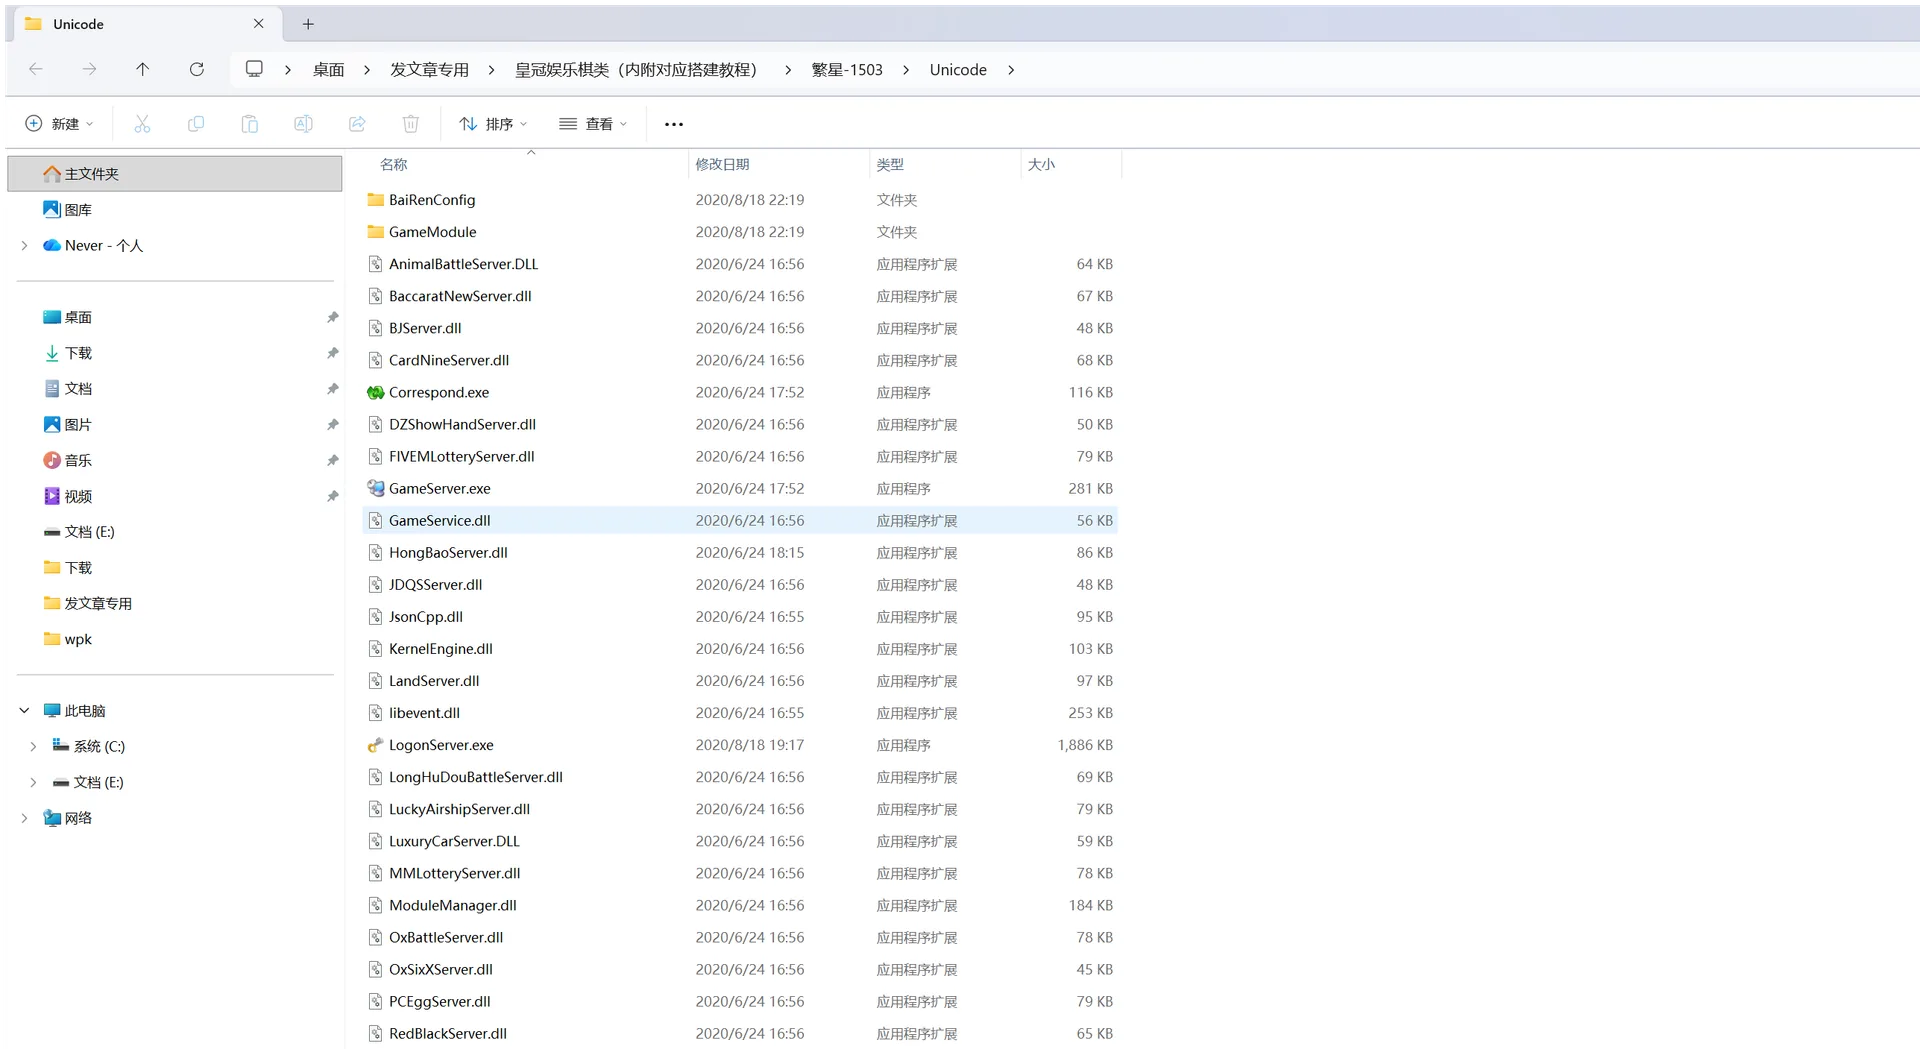This screenshot has height=1049, width=1920.
Task: Expand the Never - 个人 OneDrive node
Action: click(24, 246)
